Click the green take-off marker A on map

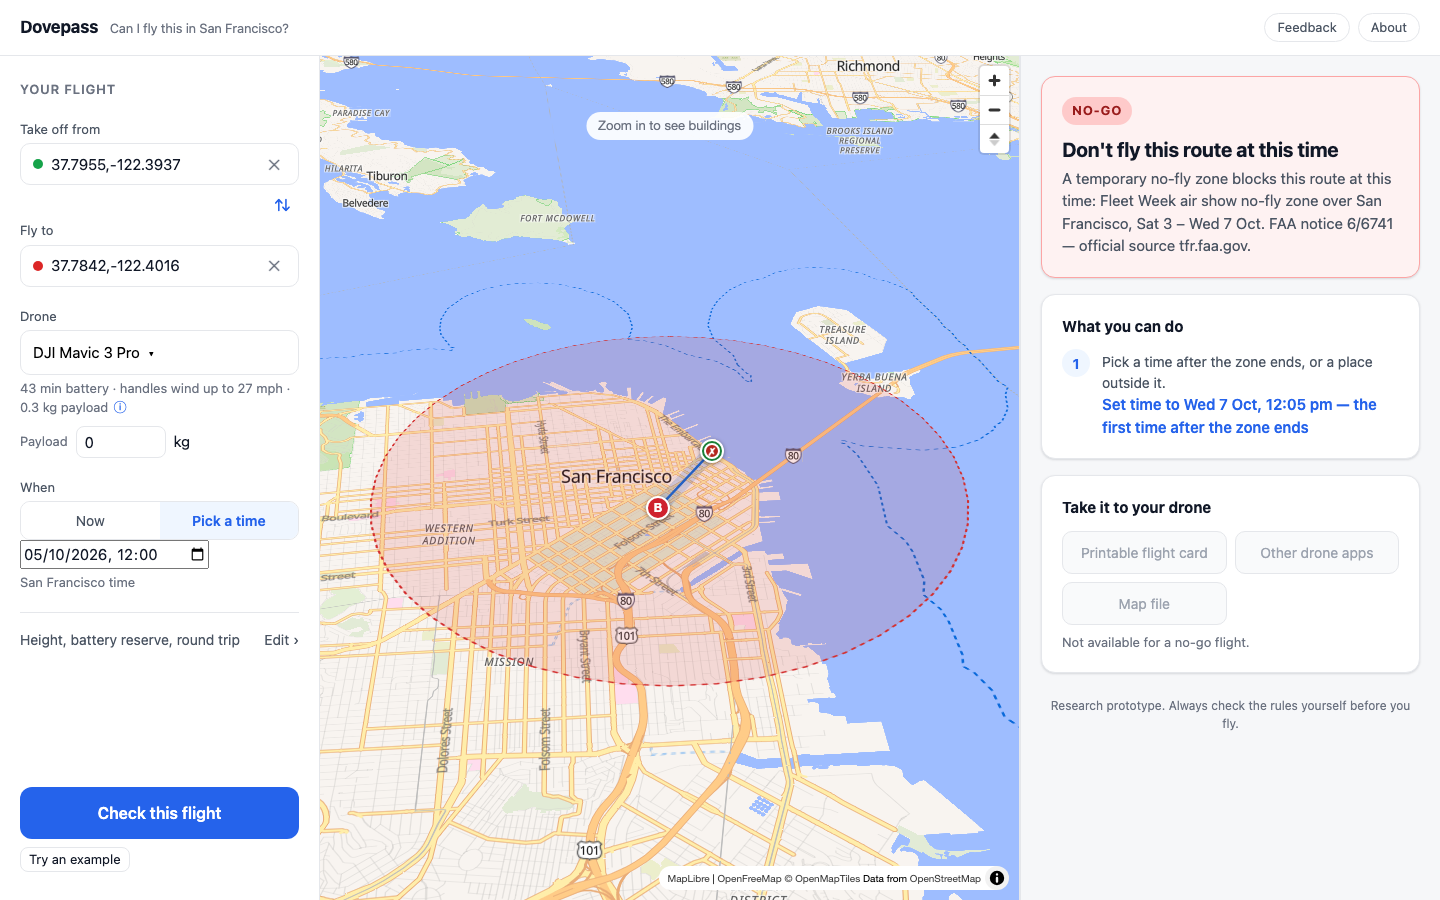pyautogui.click(x=711, y=451)
